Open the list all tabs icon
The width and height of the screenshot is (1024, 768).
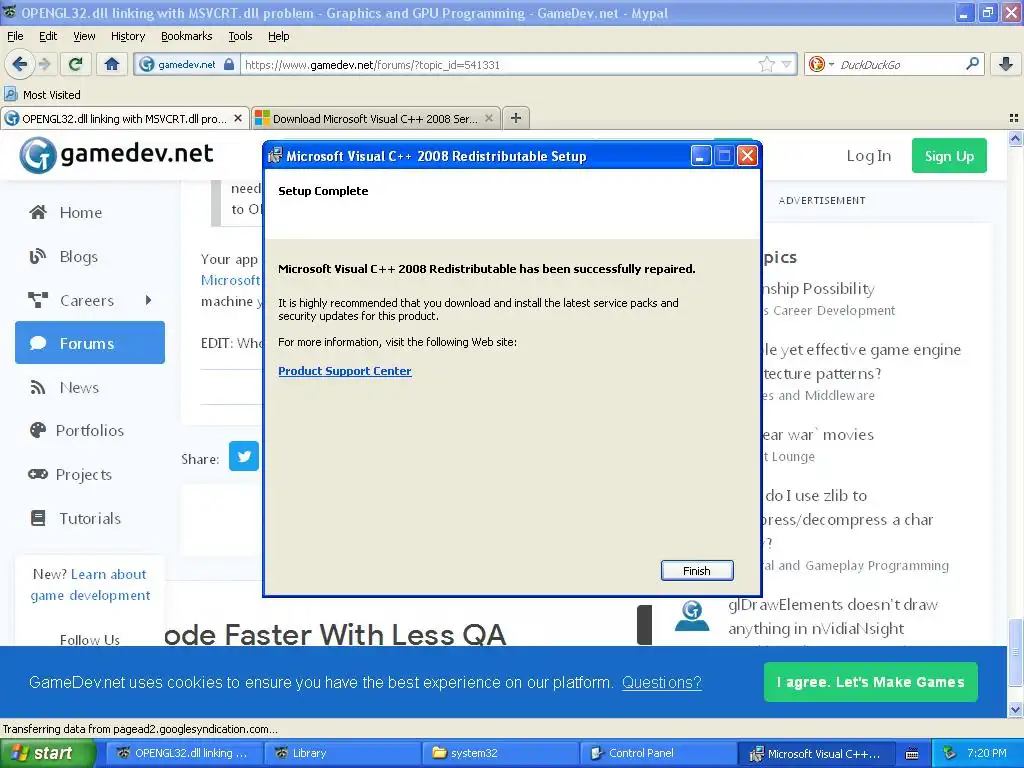(x=1014, y=118)
